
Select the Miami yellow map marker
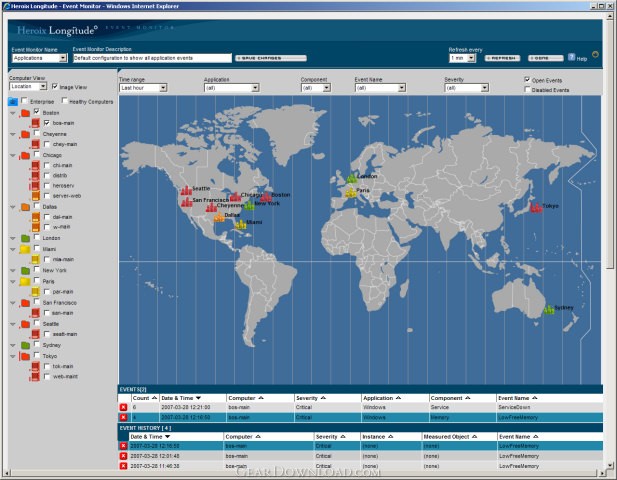coord(240,224)
